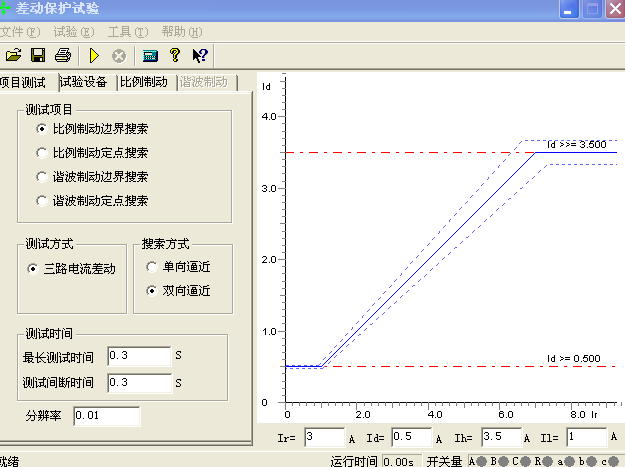Click switch indicator B in 开关量
Screen dimensions: 625x467
503,461
